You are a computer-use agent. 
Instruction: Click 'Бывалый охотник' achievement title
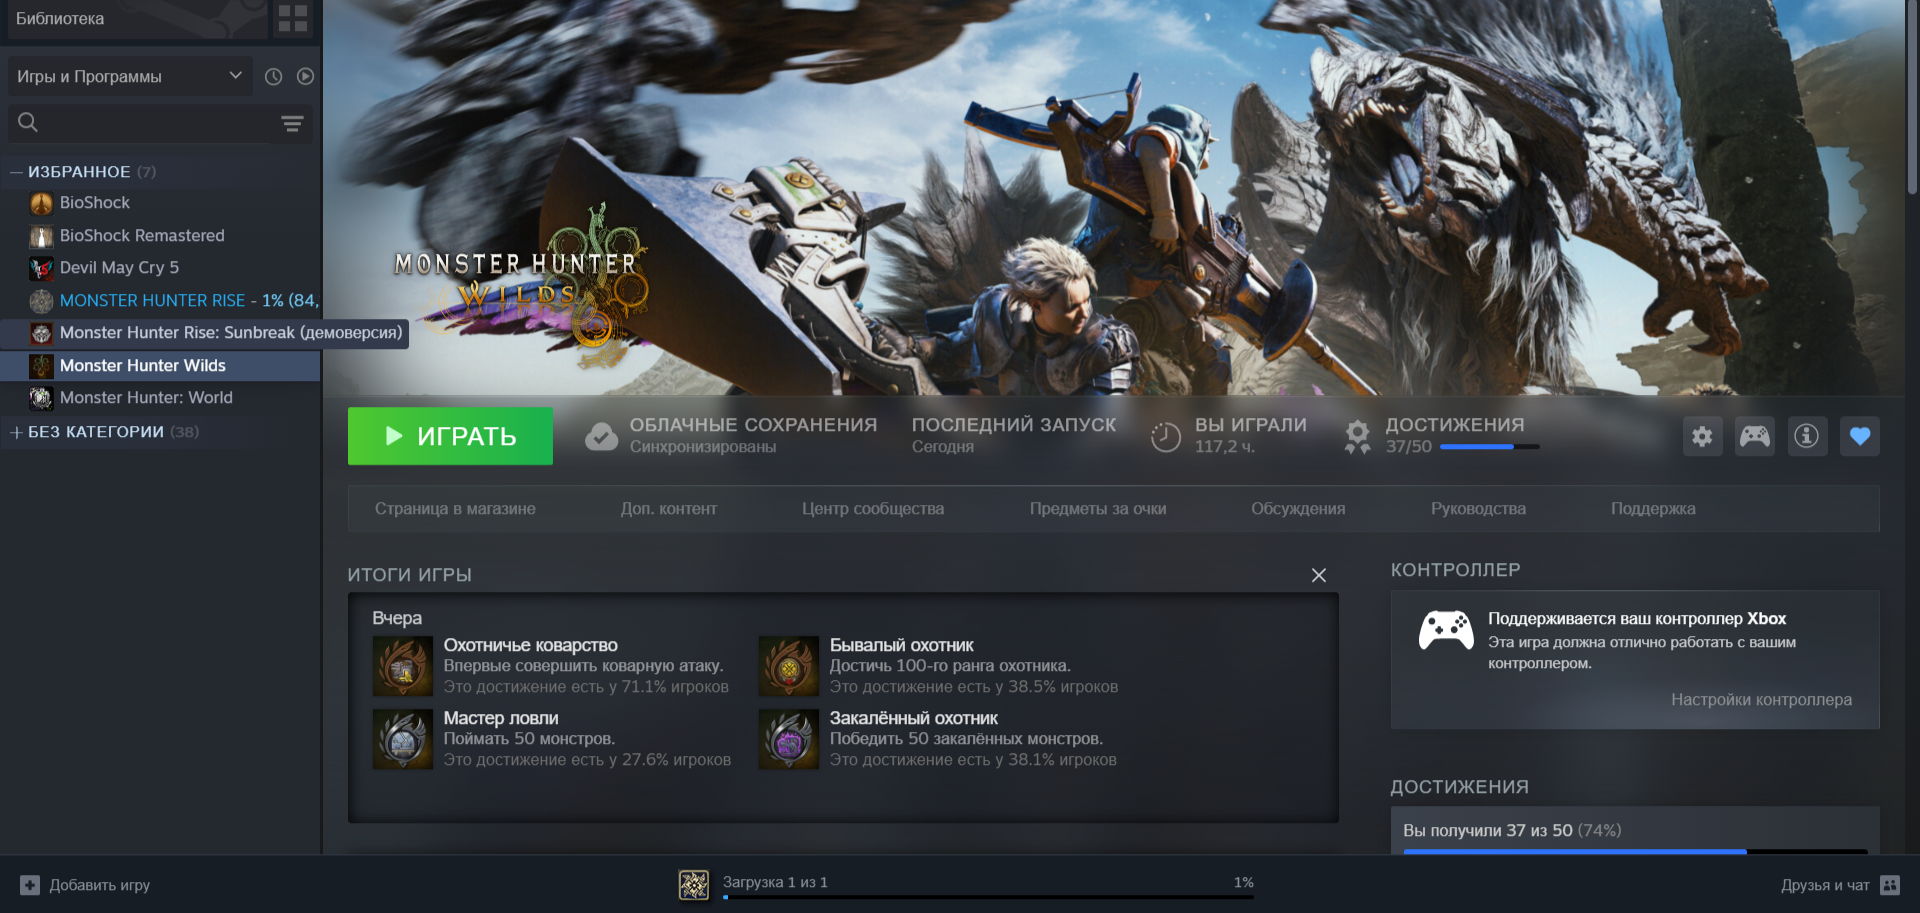[902, 645]
